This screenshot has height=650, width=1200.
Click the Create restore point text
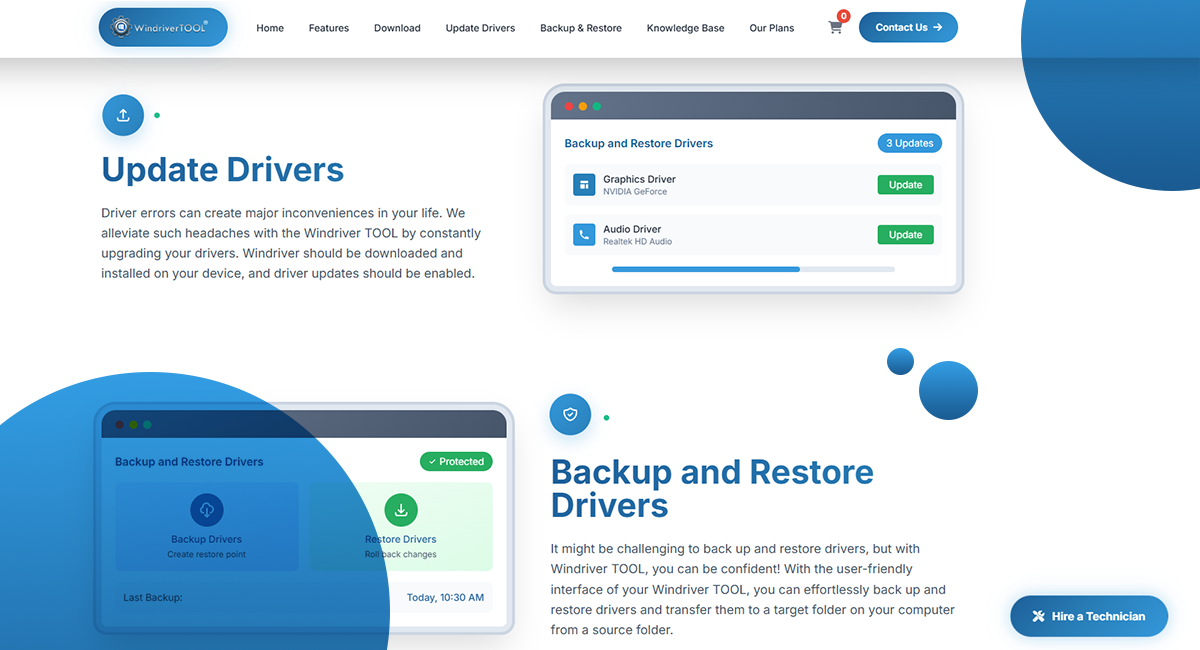[207, 554]
